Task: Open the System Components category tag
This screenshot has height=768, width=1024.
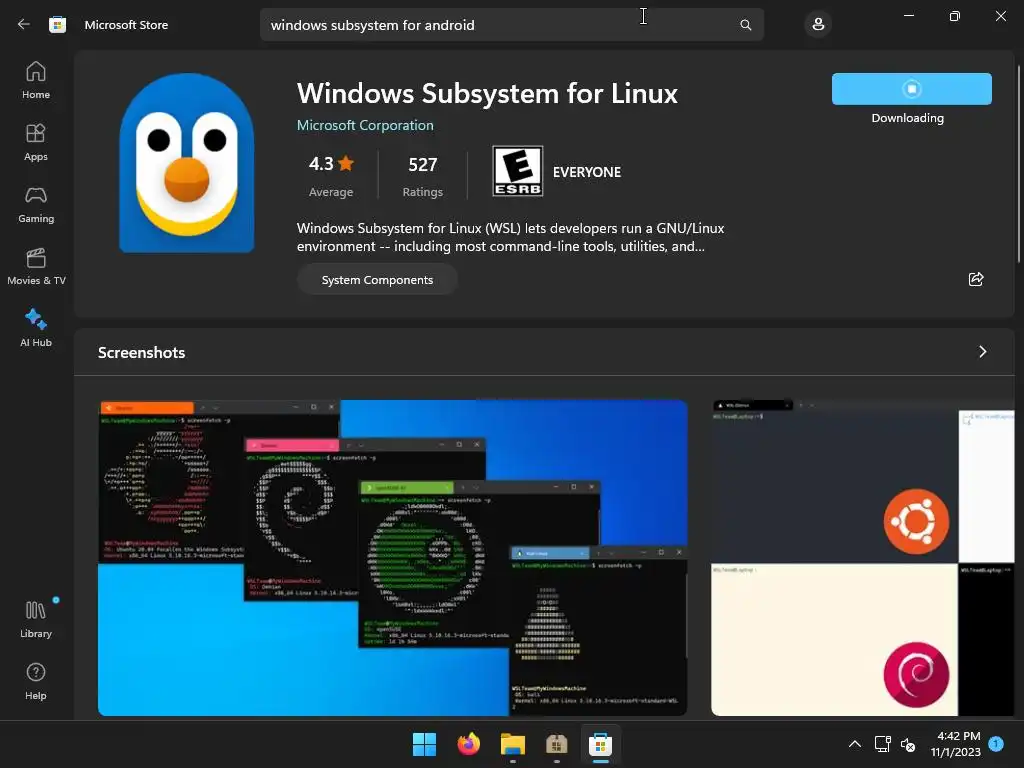Action: click(377, 280)
